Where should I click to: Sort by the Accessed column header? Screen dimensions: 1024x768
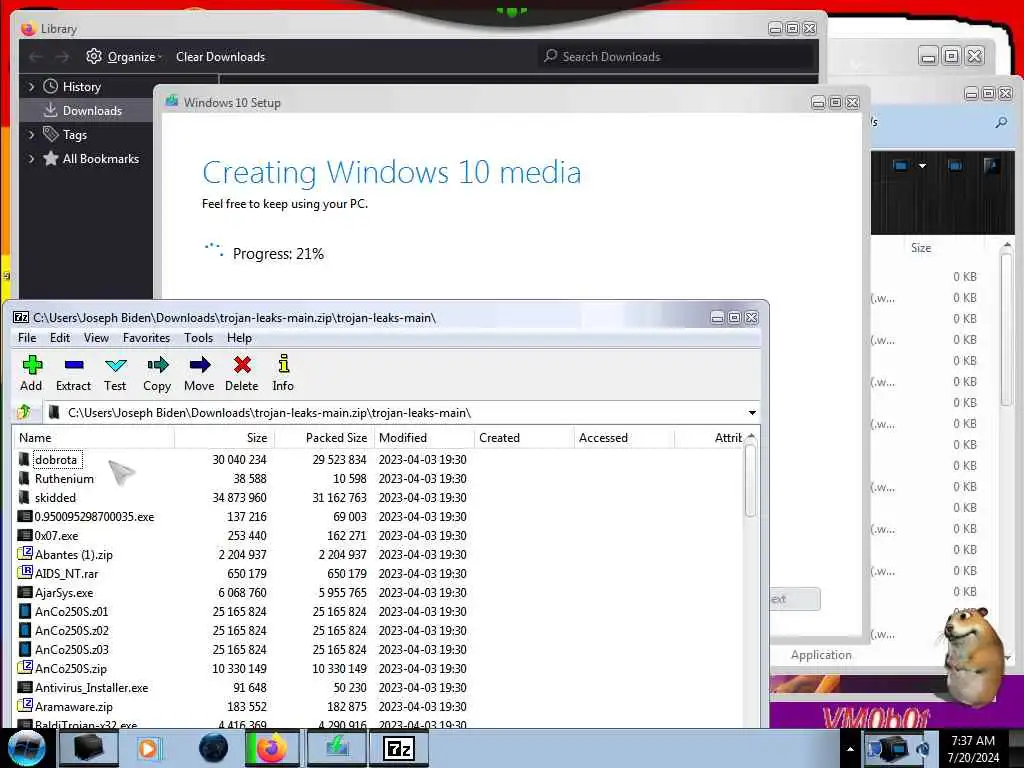pos(624,438)
